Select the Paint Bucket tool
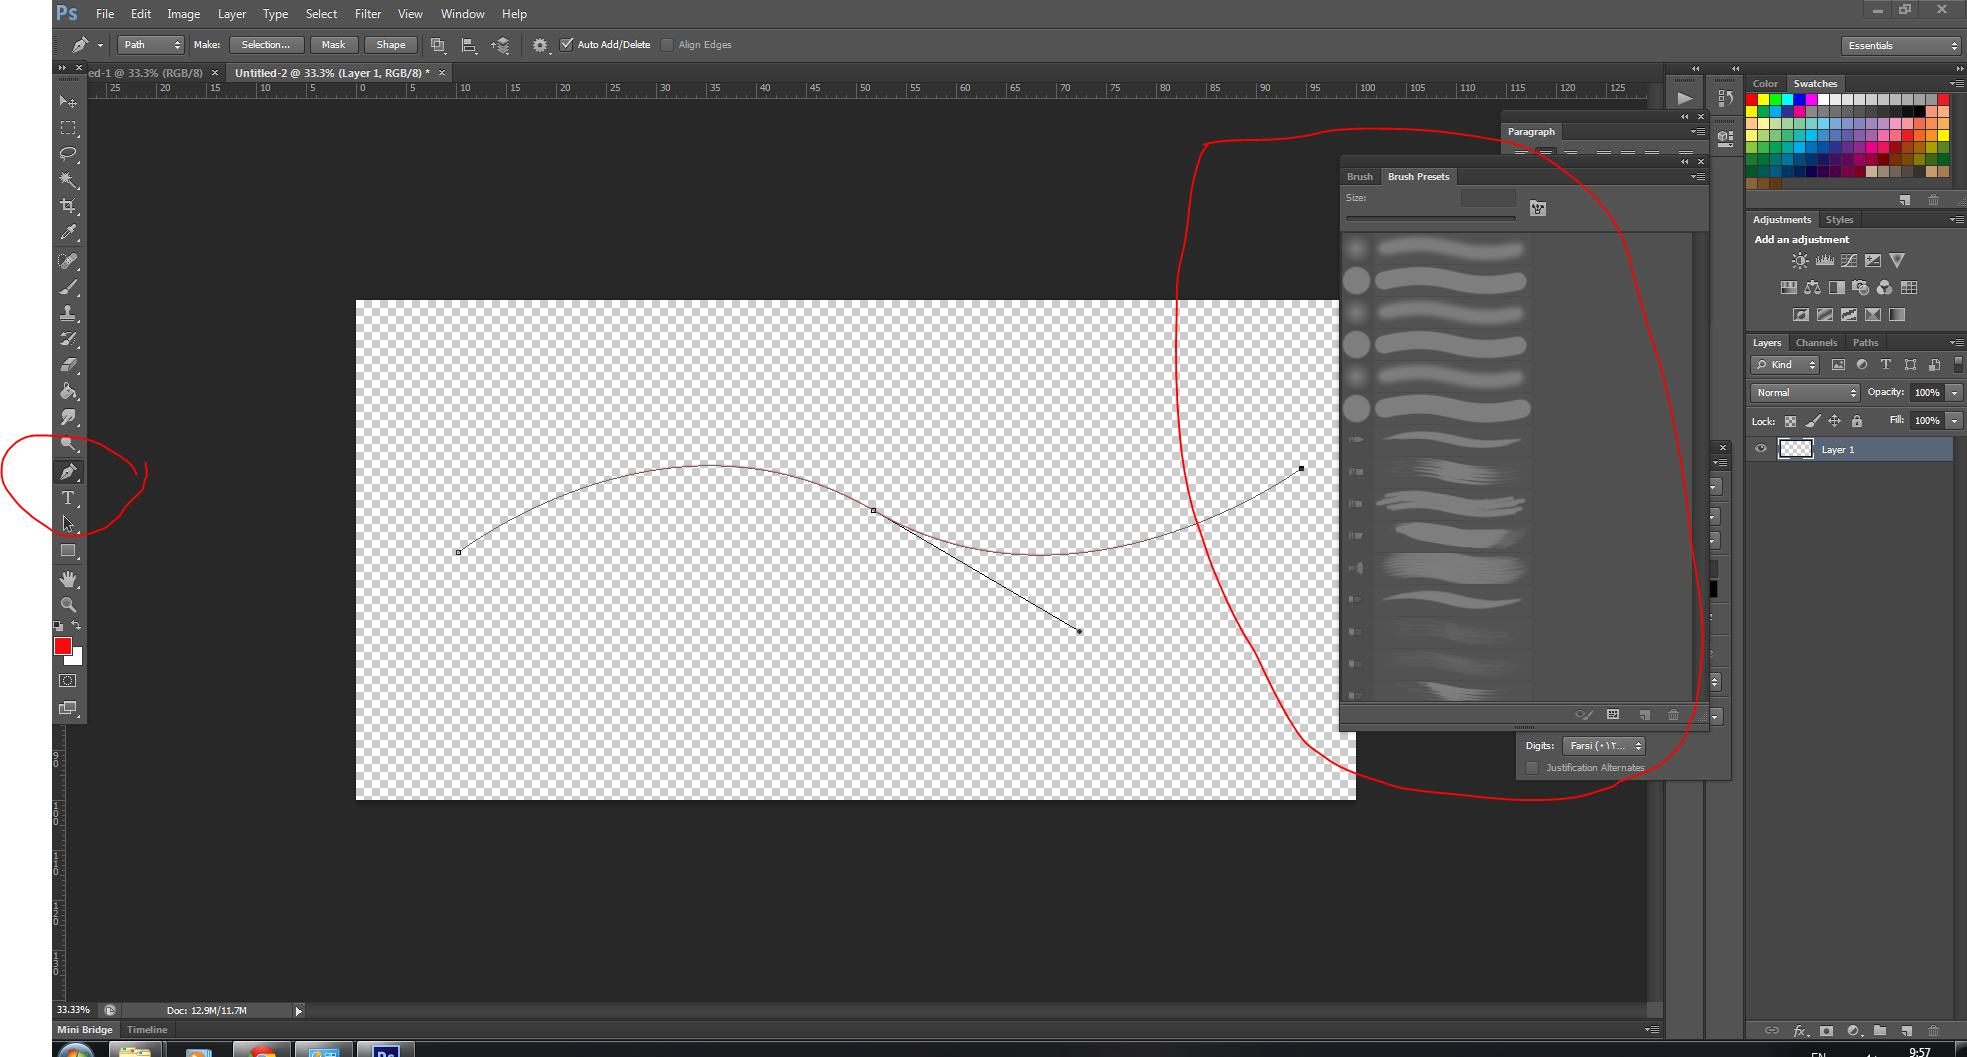Screen dimensions: 1967x1057 (x=68, y=391)
